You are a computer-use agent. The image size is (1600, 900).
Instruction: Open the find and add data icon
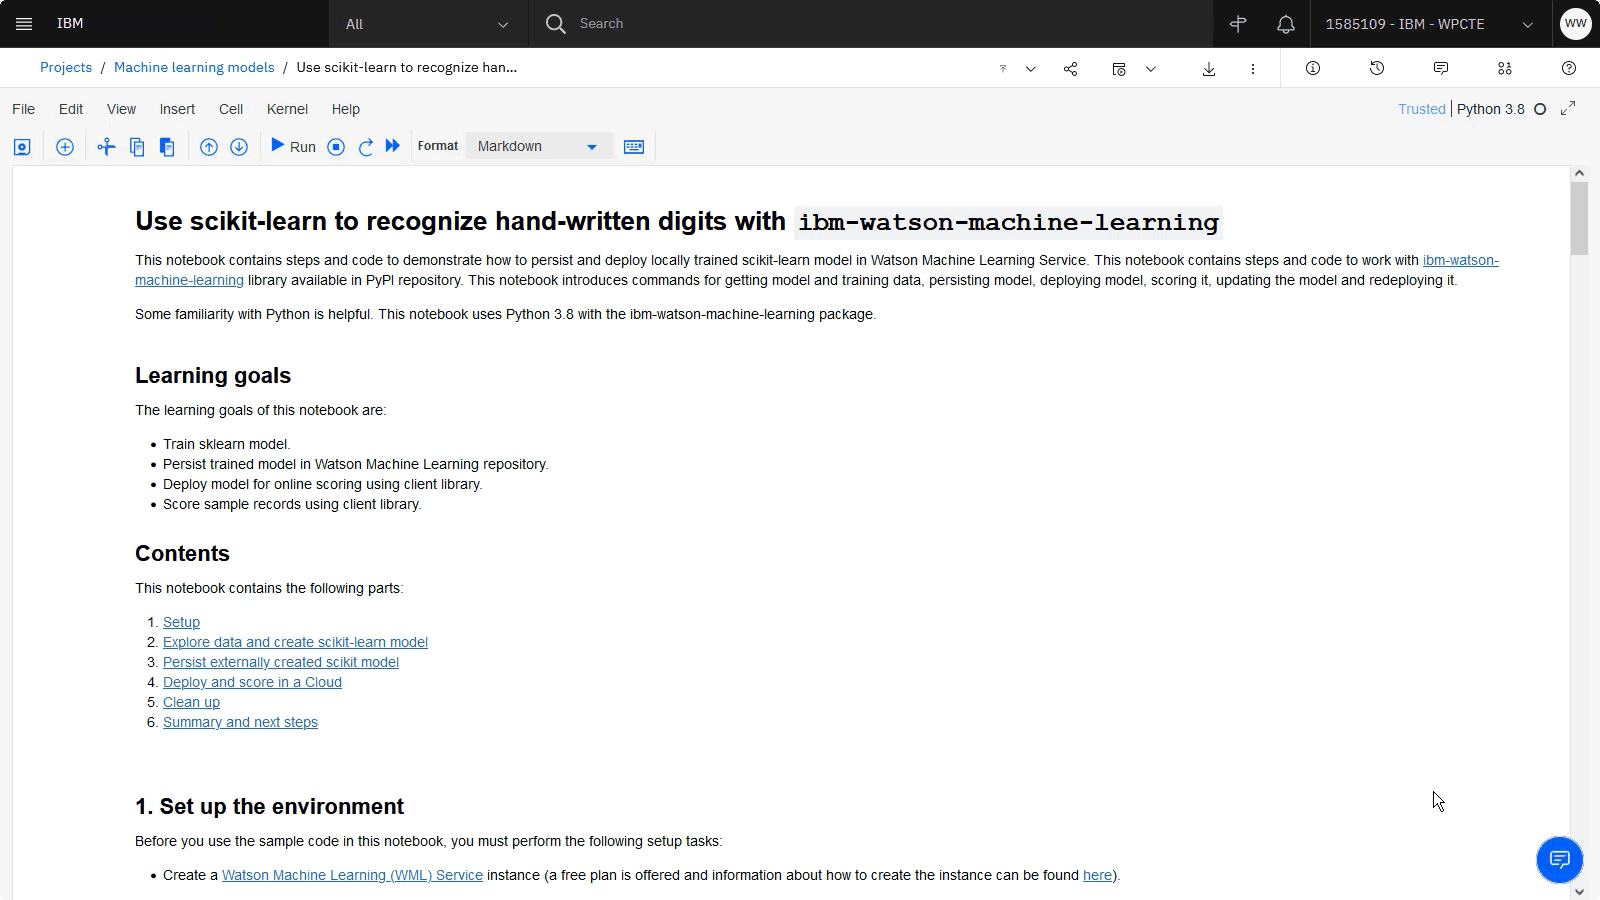1505,68
